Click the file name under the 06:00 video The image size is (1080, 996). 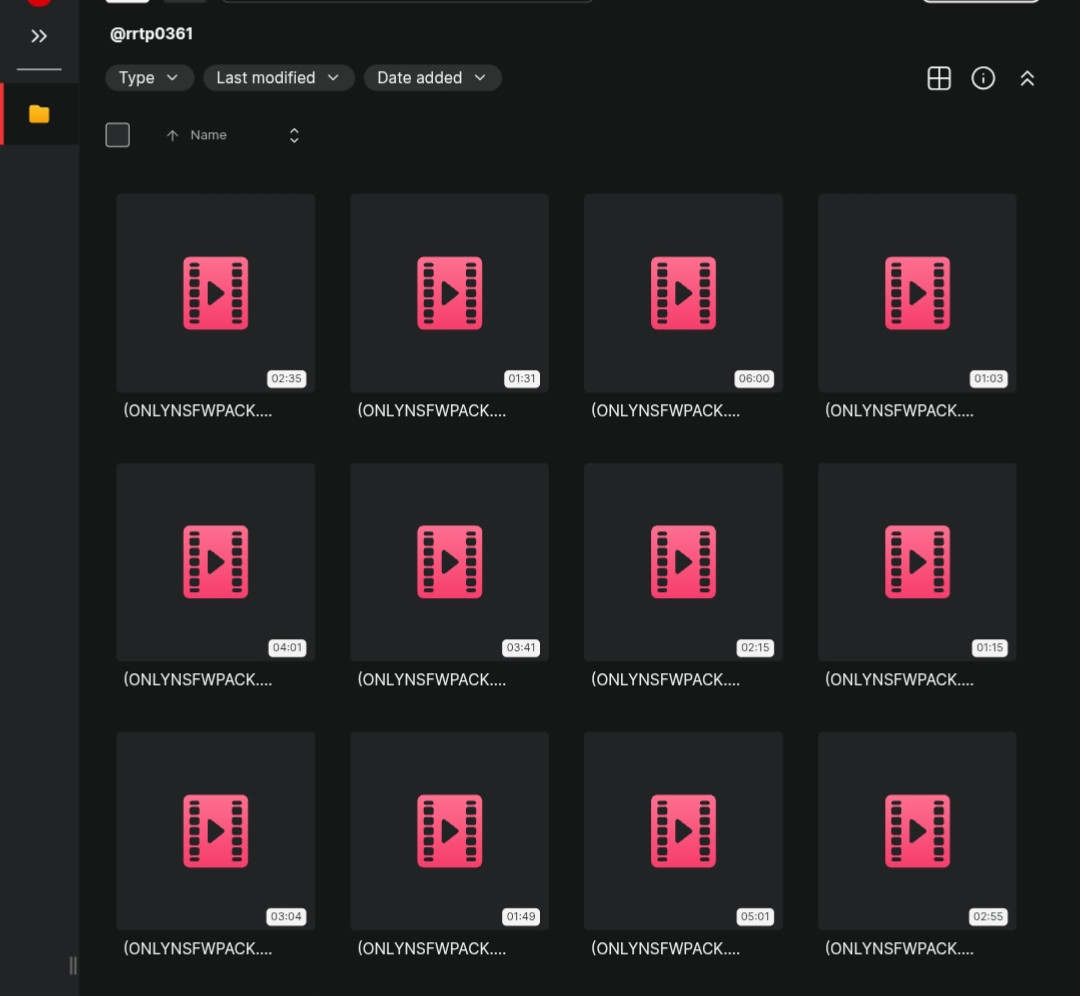click(x=665, y=411)
